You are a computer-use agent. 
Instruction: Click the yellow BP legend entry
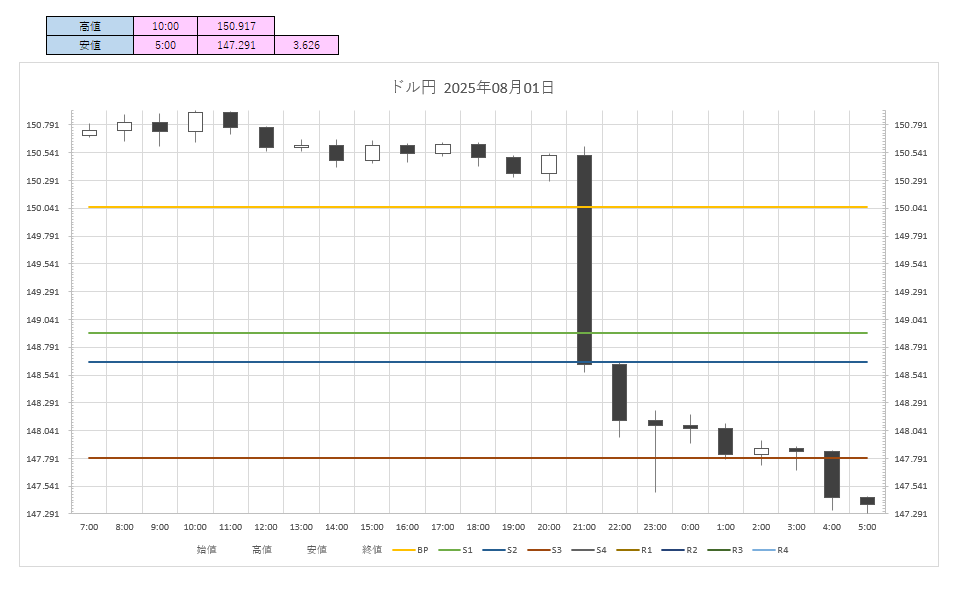(410, 550)
